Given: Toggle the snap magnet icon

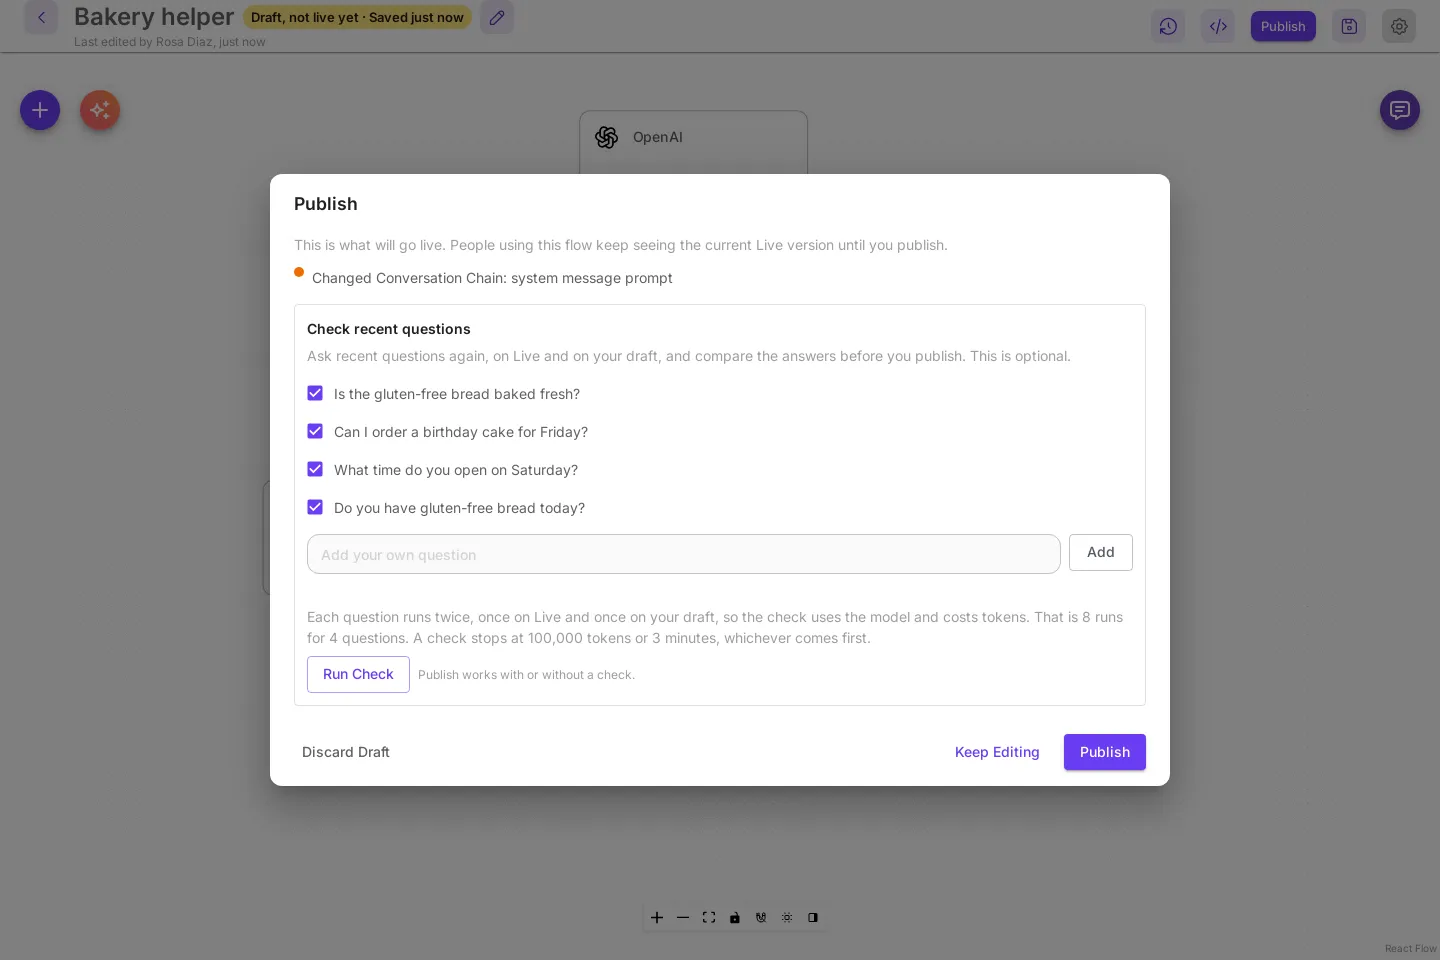Looking at the screenshot, I should tap(761, 917).
